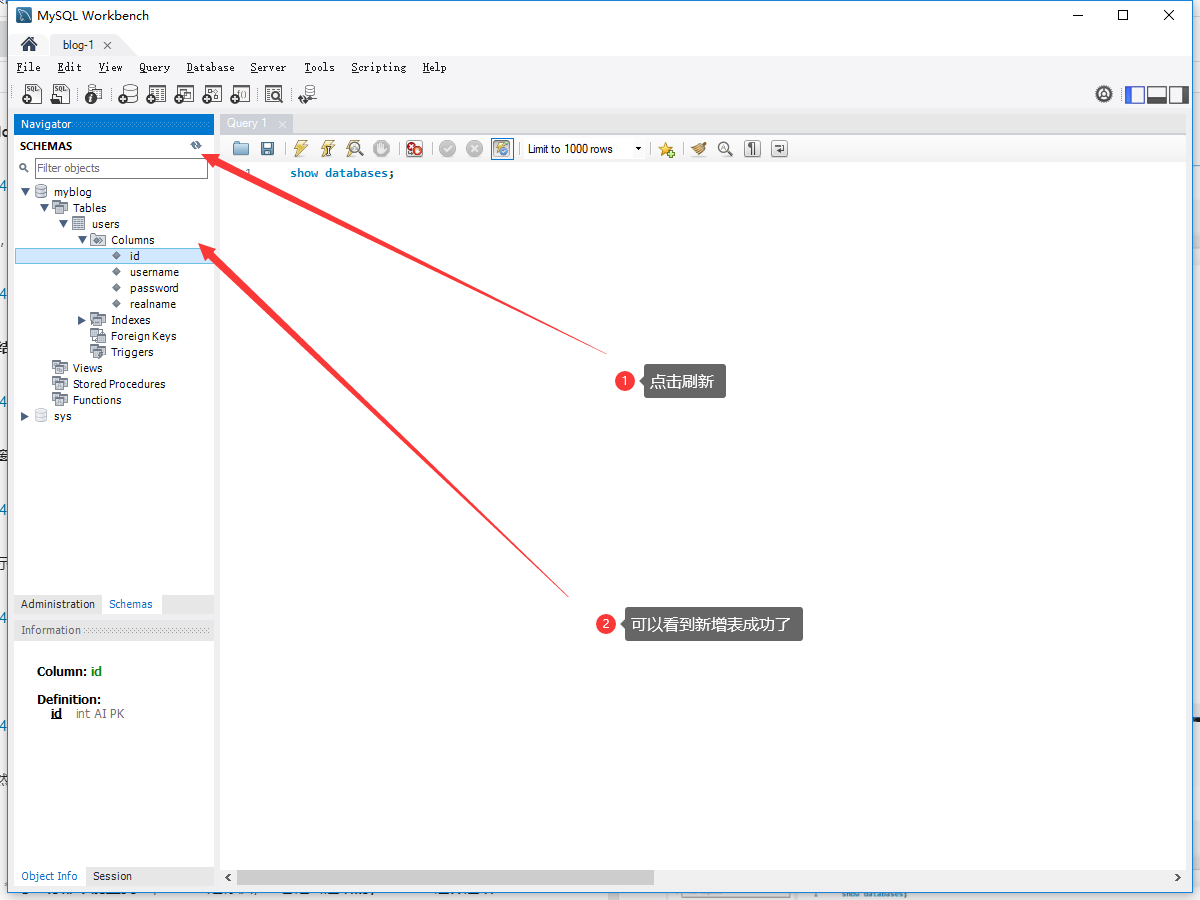Toggle the left sidebar panel visibility
Viewport: 1200px width, 900px height.
[1135, 95]
